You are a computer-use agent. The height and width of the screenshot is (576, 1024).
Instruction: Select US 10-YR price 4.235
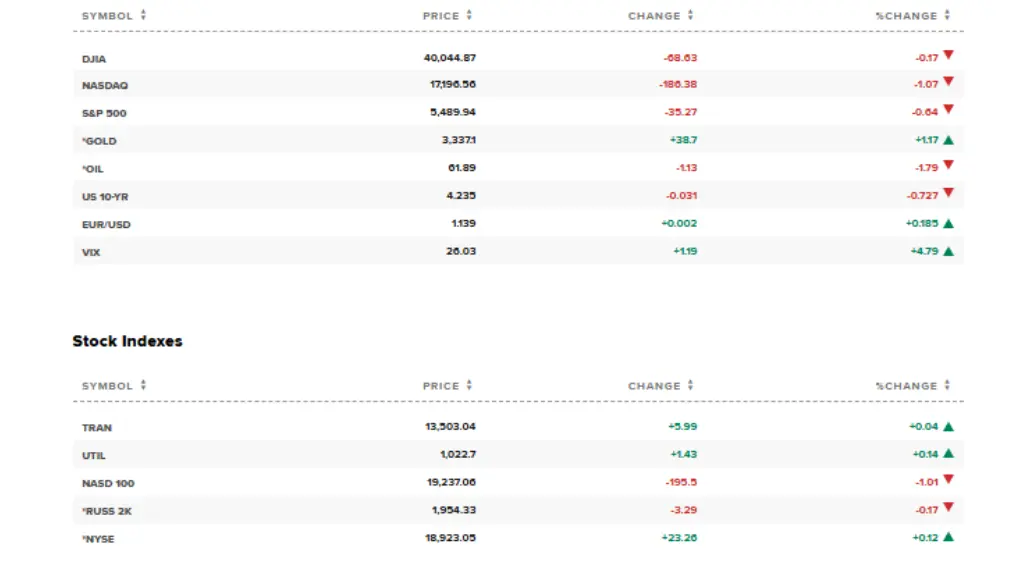tap(461, 195)
